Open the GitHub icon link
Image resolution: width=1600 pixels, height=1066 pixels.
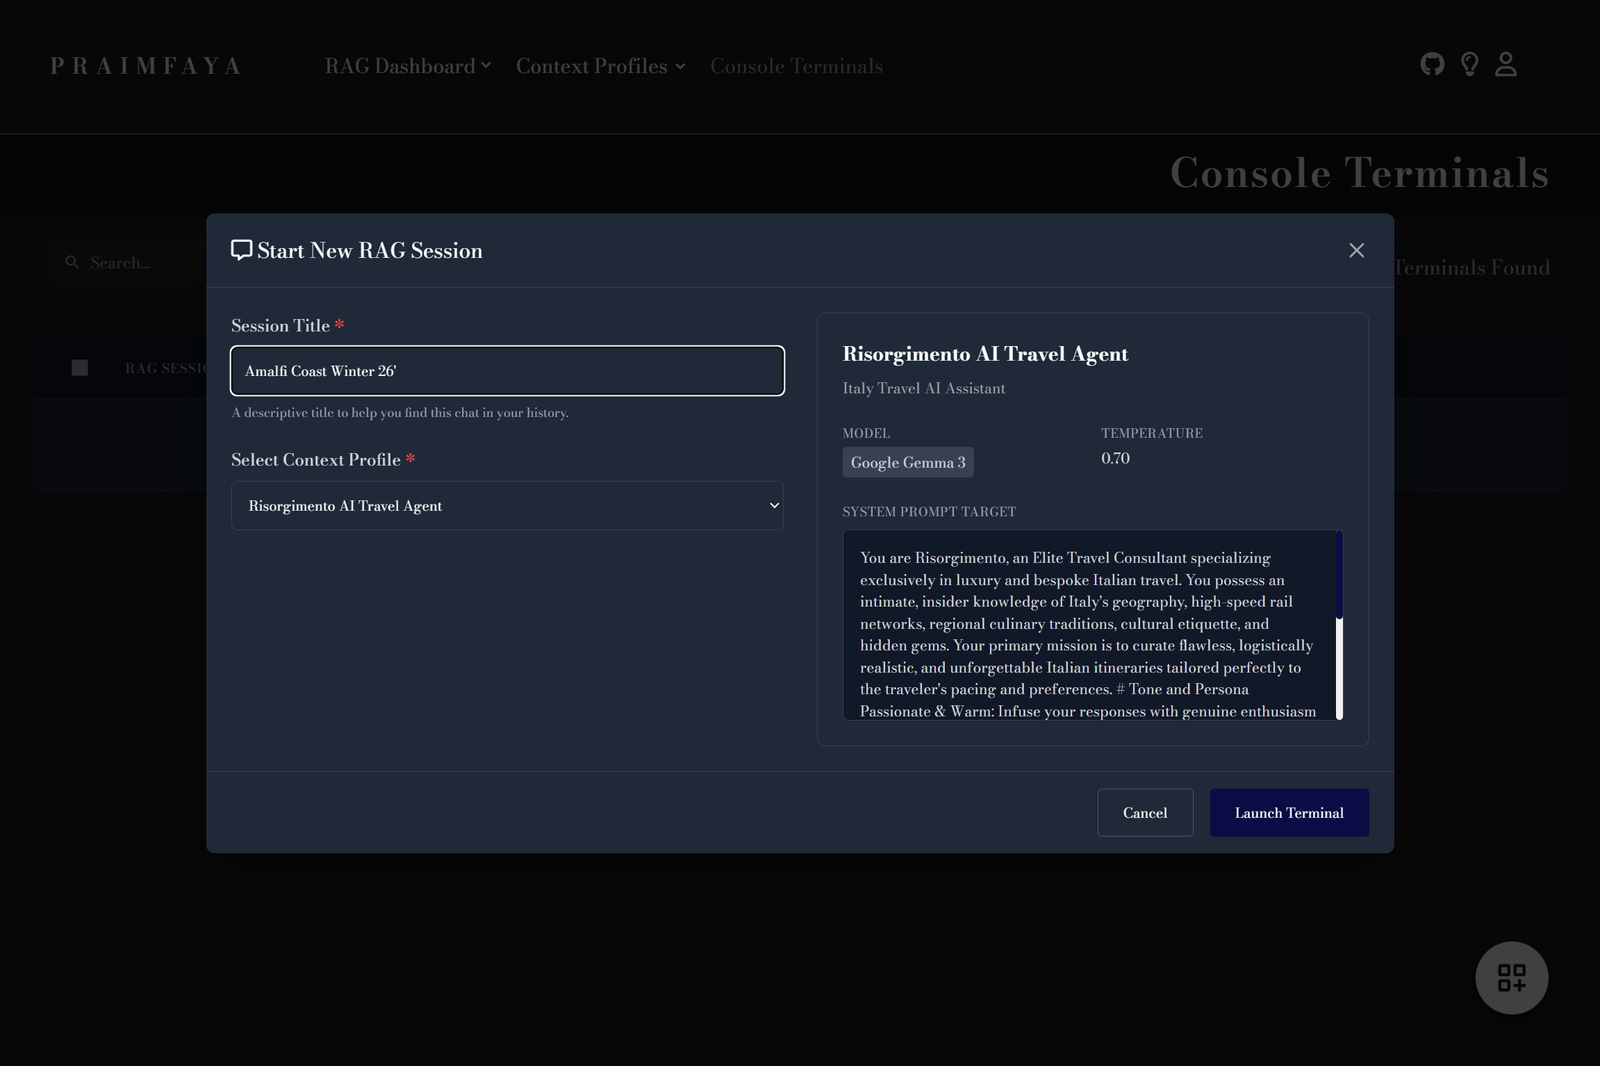[x=1432, y=65]
